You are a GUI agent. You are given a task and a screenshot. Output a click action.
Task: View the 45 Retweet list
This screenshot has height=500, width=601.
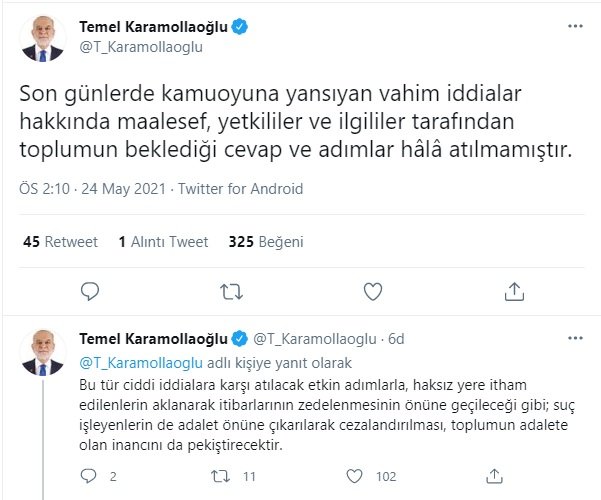point(59,241)
